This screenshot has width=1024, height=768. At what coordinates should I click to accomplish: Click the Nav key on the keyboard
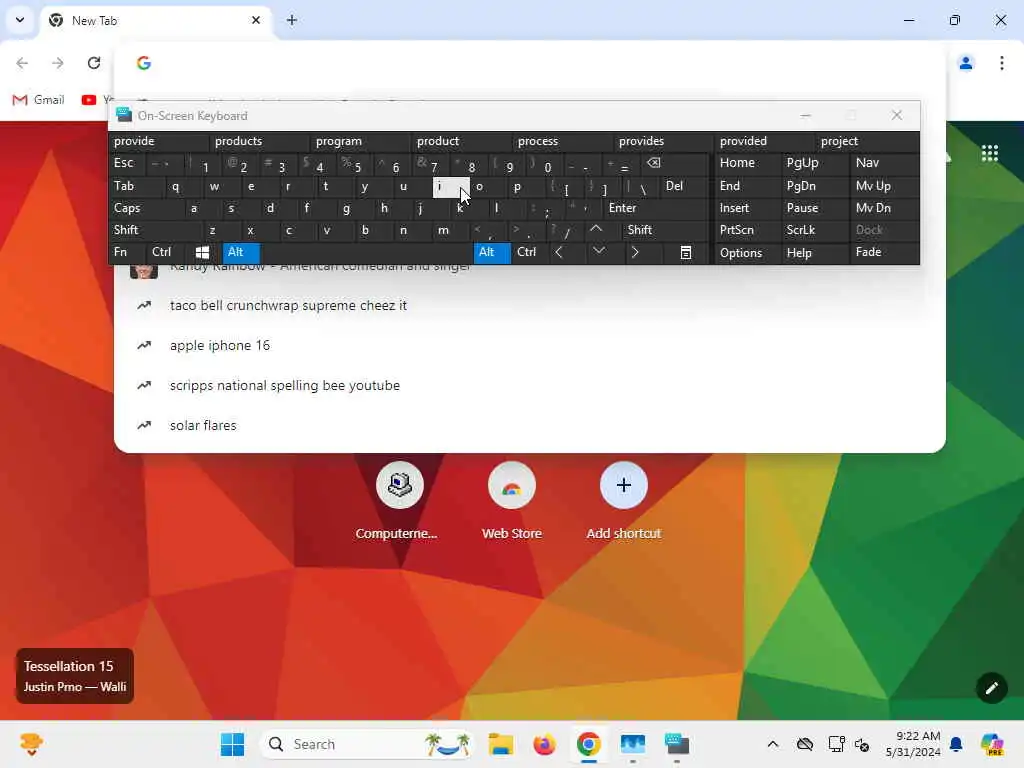point(885,163)
